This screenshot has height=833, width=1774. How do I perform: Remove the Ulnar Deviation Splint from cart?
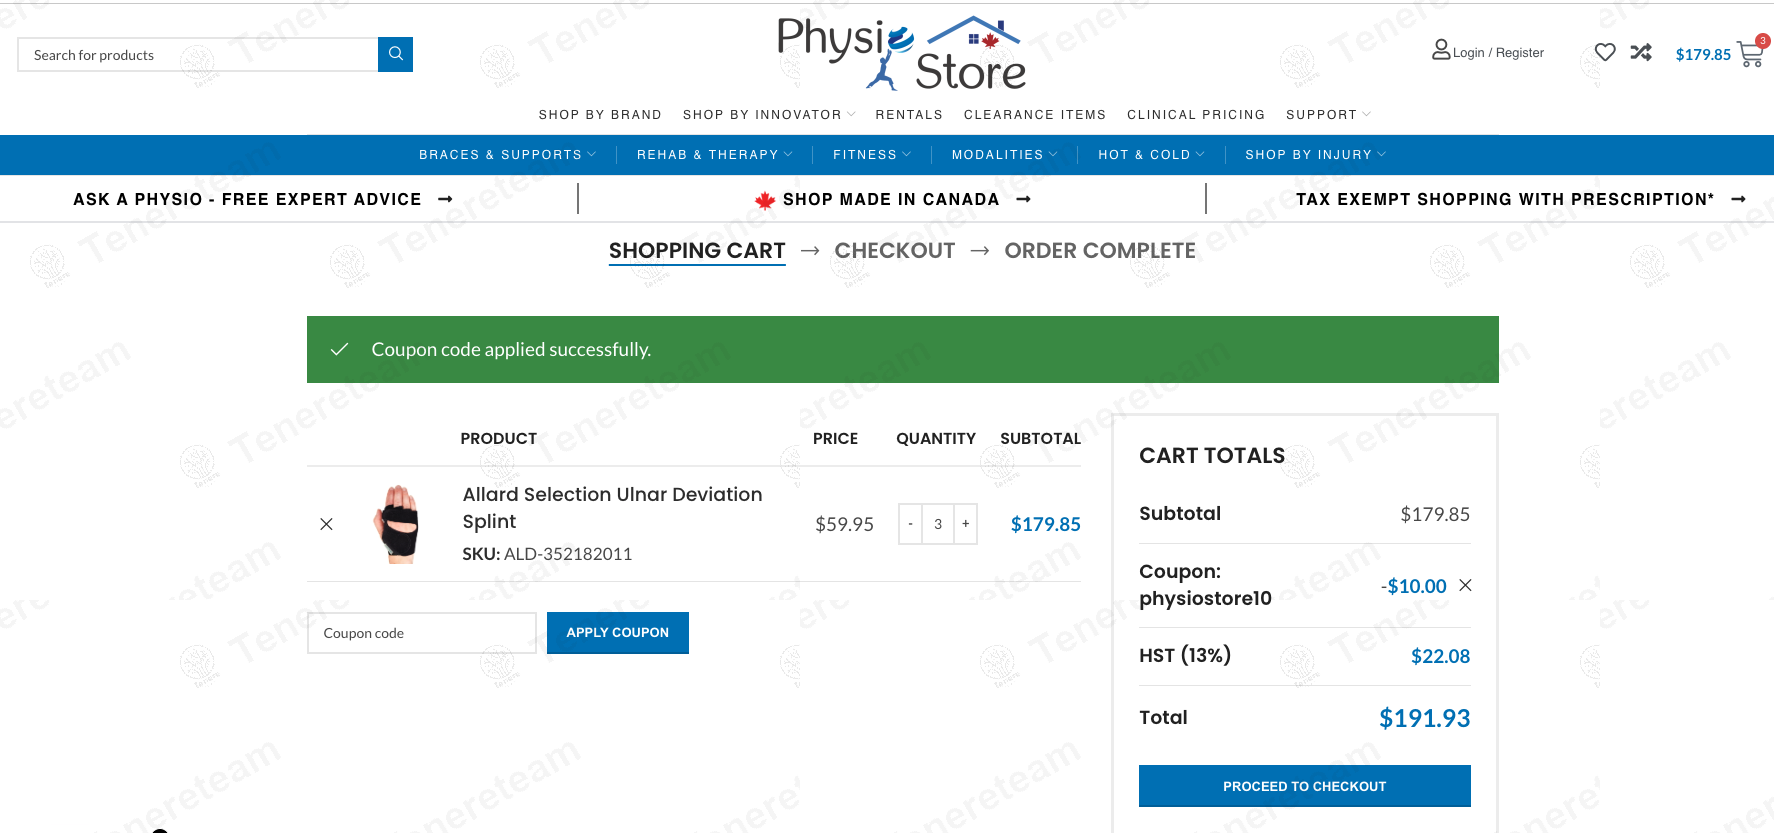pos(326,524)
